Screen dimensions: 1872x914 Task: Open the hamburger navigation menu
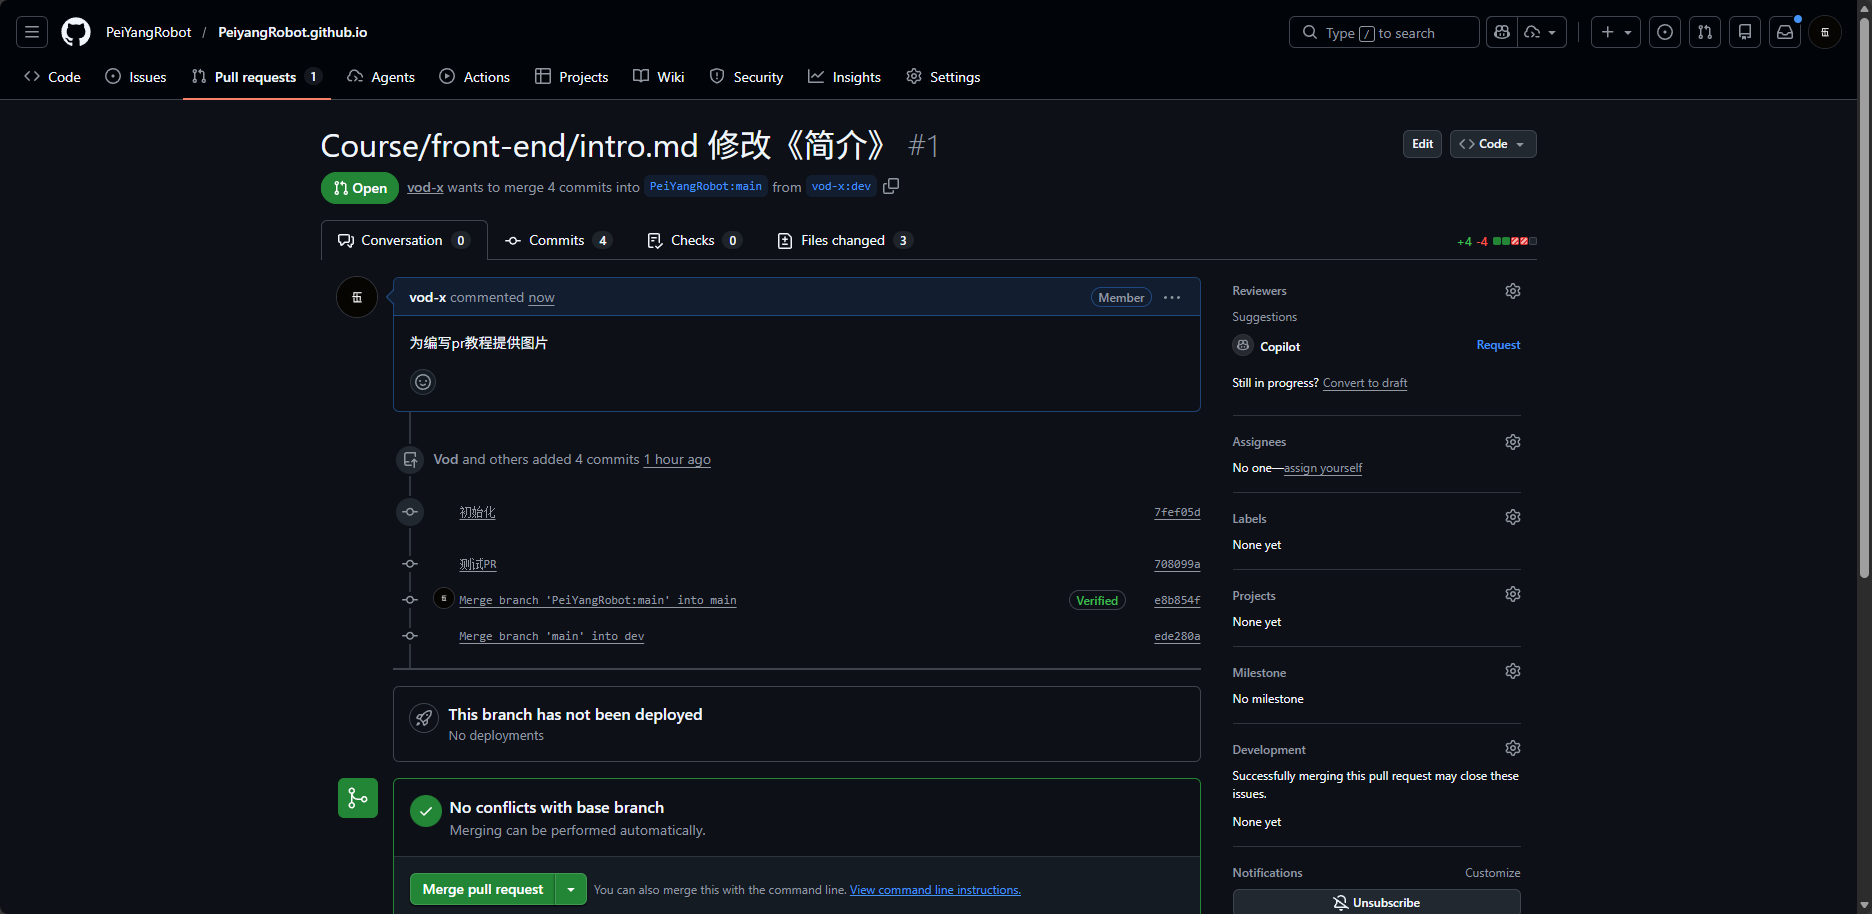coord(32,32)
